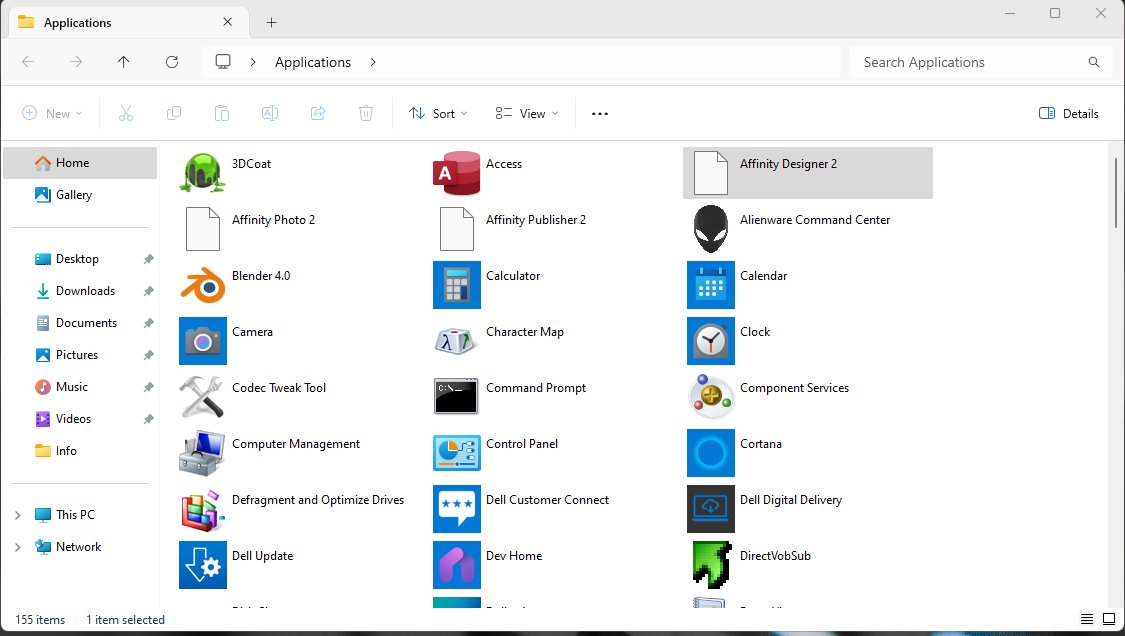Open the 3DCoat application icon
Screen dimensions: 1125x636
(x=202, y=172)
